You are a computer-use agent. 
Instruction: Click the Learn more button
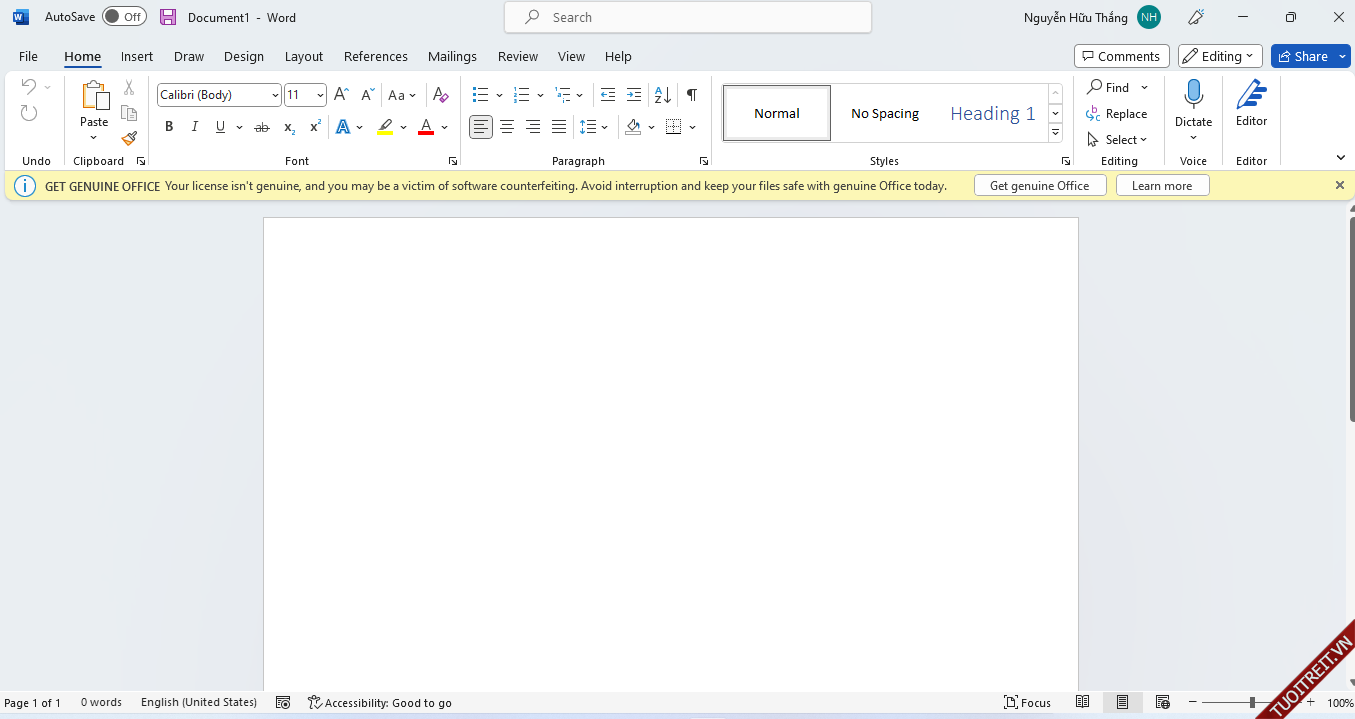point(1162,185)
